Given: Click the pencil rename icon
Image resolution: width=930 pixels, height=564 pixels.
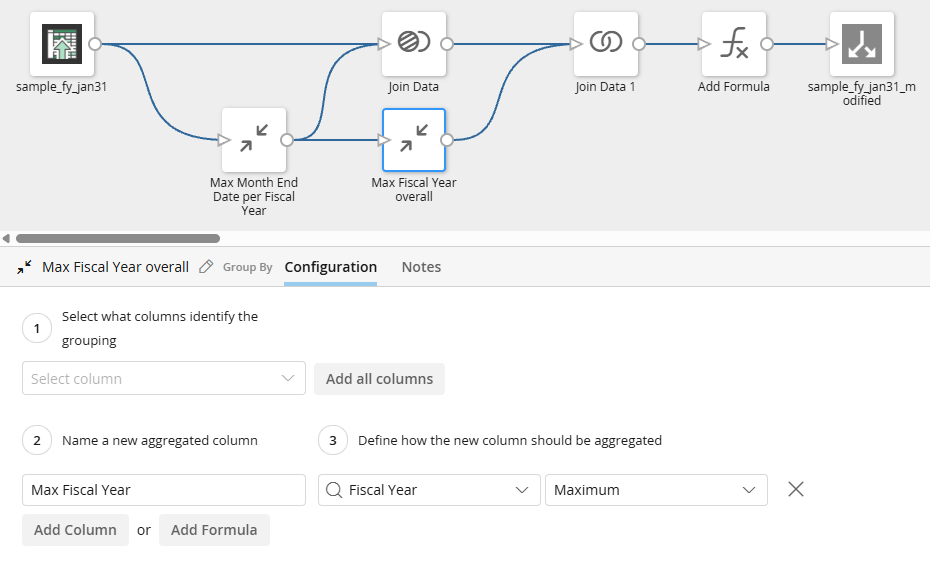Looking at the screenshot, I should 207,267.
